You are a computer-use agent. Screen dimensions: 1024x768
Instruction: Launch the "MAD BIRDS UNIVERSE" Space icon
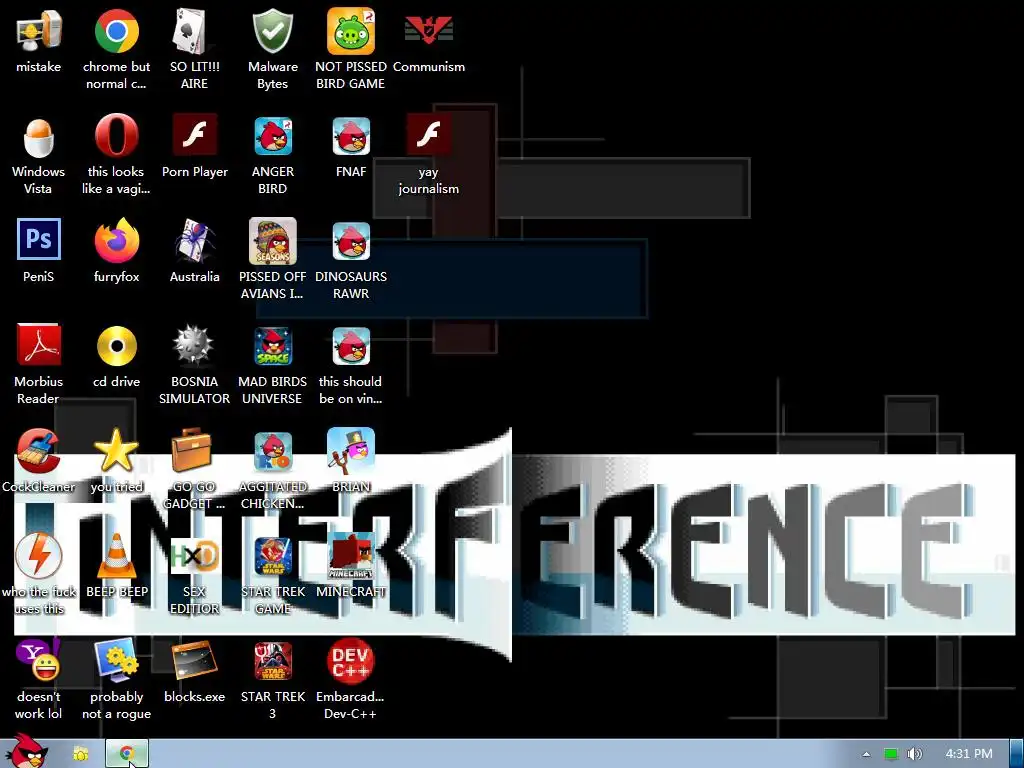pyautogui.click(x=273, y=346)
